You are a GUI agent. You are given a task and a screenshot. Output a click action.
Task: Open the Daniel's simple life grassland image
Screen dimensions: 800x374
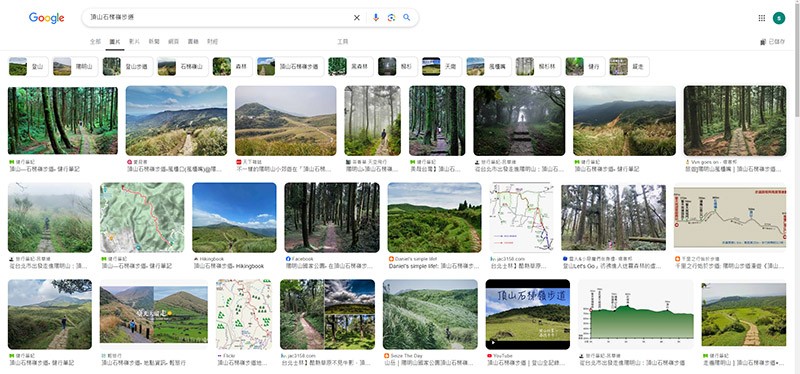(434, 217)
